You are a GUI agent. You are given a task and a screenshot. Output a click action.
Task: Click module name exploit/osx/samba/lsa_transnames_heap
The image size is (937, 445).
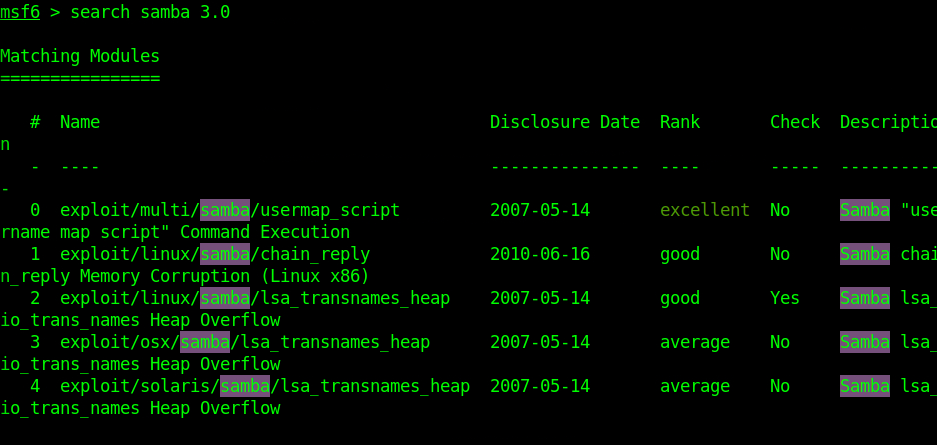click(x=245, y=342)
